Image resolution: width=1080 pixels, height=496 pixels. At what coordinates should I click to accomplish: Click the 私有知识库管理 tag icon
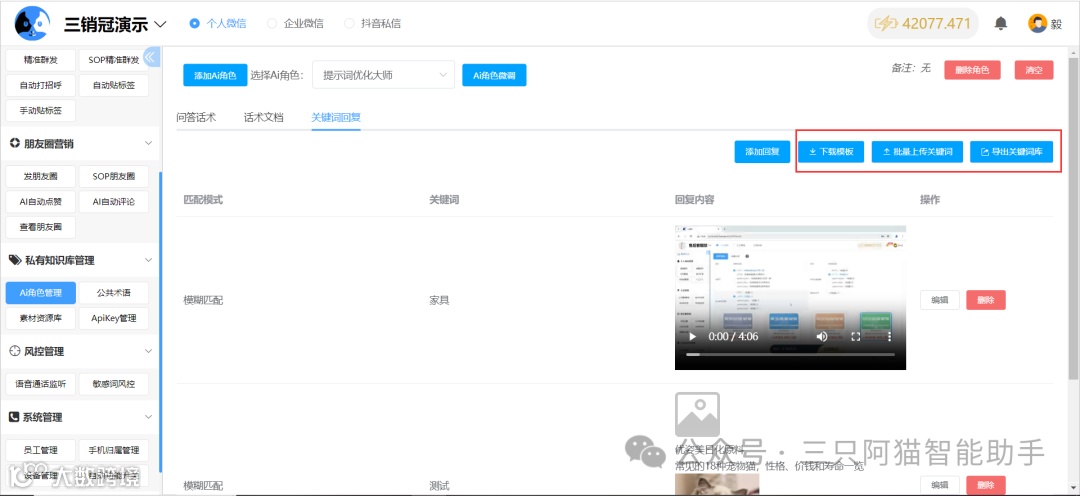point(15,260)
